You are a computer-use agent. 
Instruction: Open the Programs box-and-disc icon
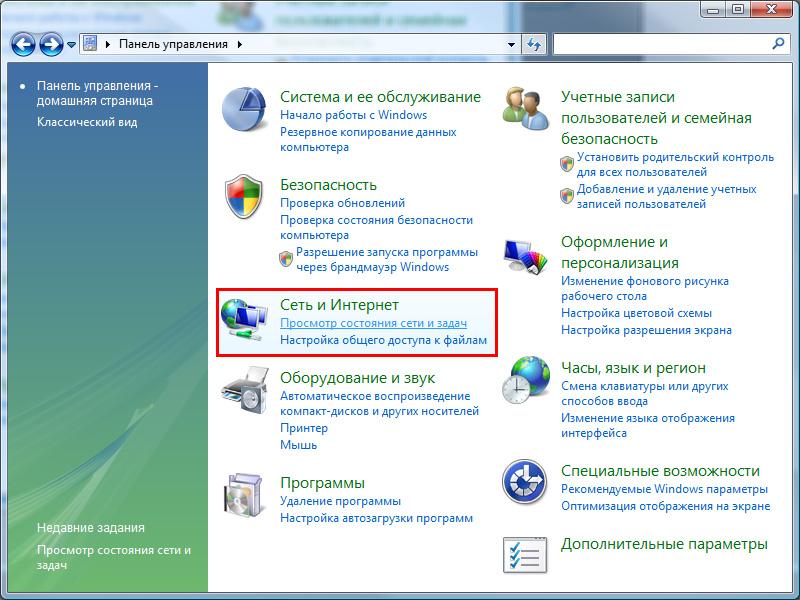tap(244, 495)
